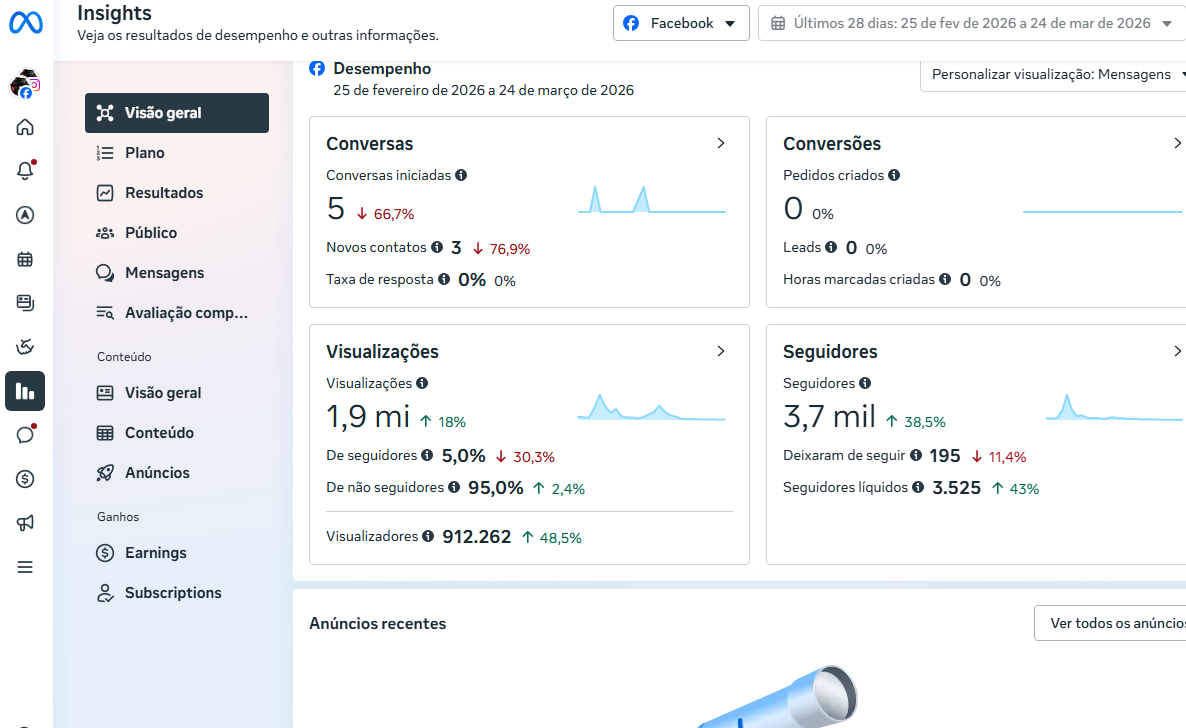Open the Mensagens menu item
Screen dimensions: 1186x728
coord(177,273)
